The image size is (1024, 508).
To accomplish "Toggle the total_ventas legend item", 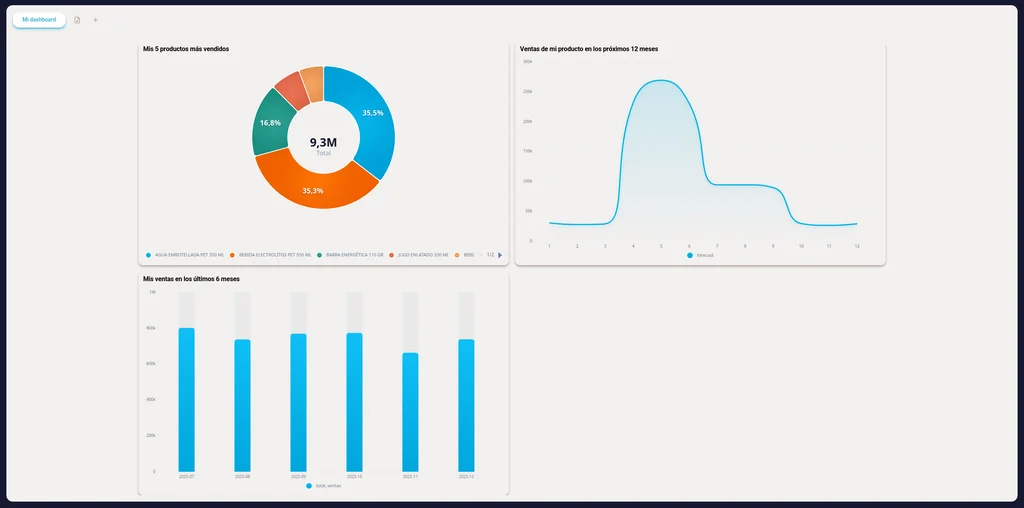I will pos(323,486).
